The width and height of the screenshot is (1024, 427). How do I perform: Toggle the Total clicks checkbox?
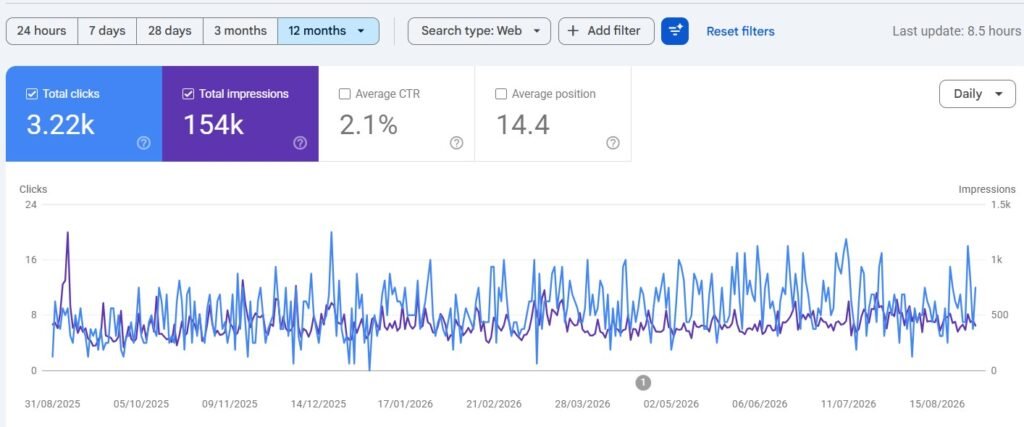coord(31,94)
